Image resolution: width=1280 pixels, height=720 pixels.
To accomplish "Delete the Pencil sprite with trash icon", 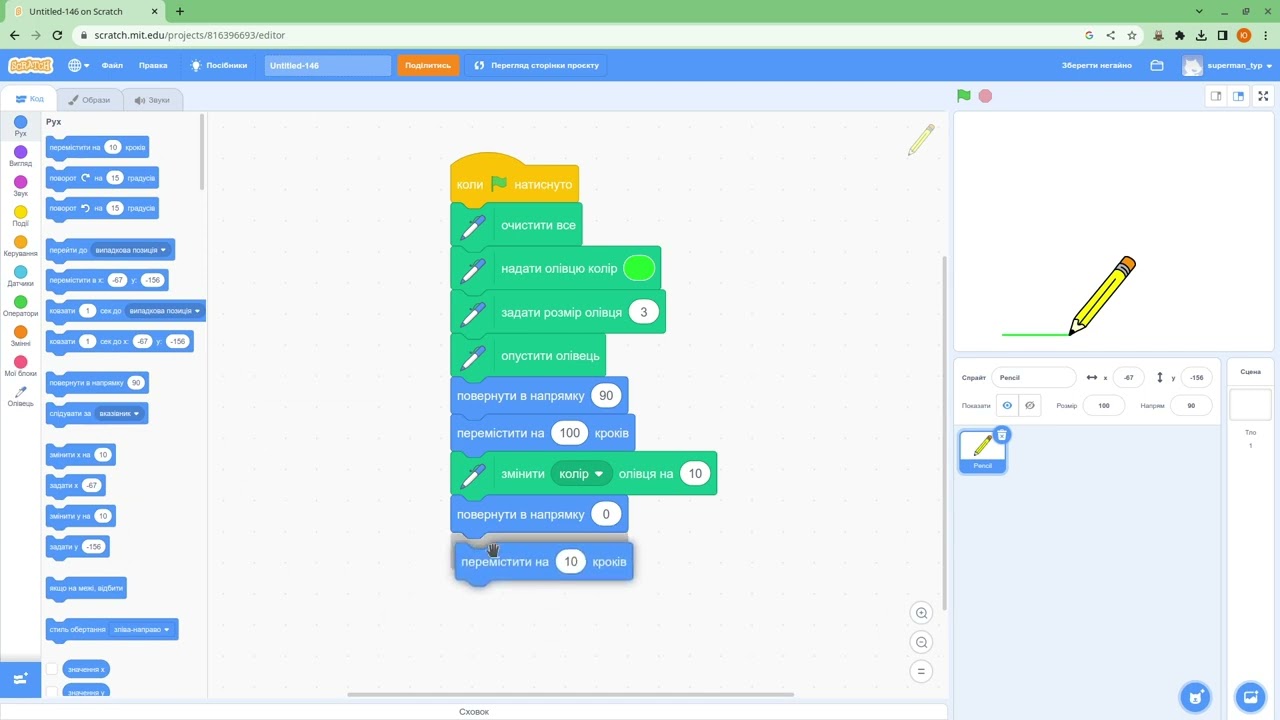I will [1002, 434].
